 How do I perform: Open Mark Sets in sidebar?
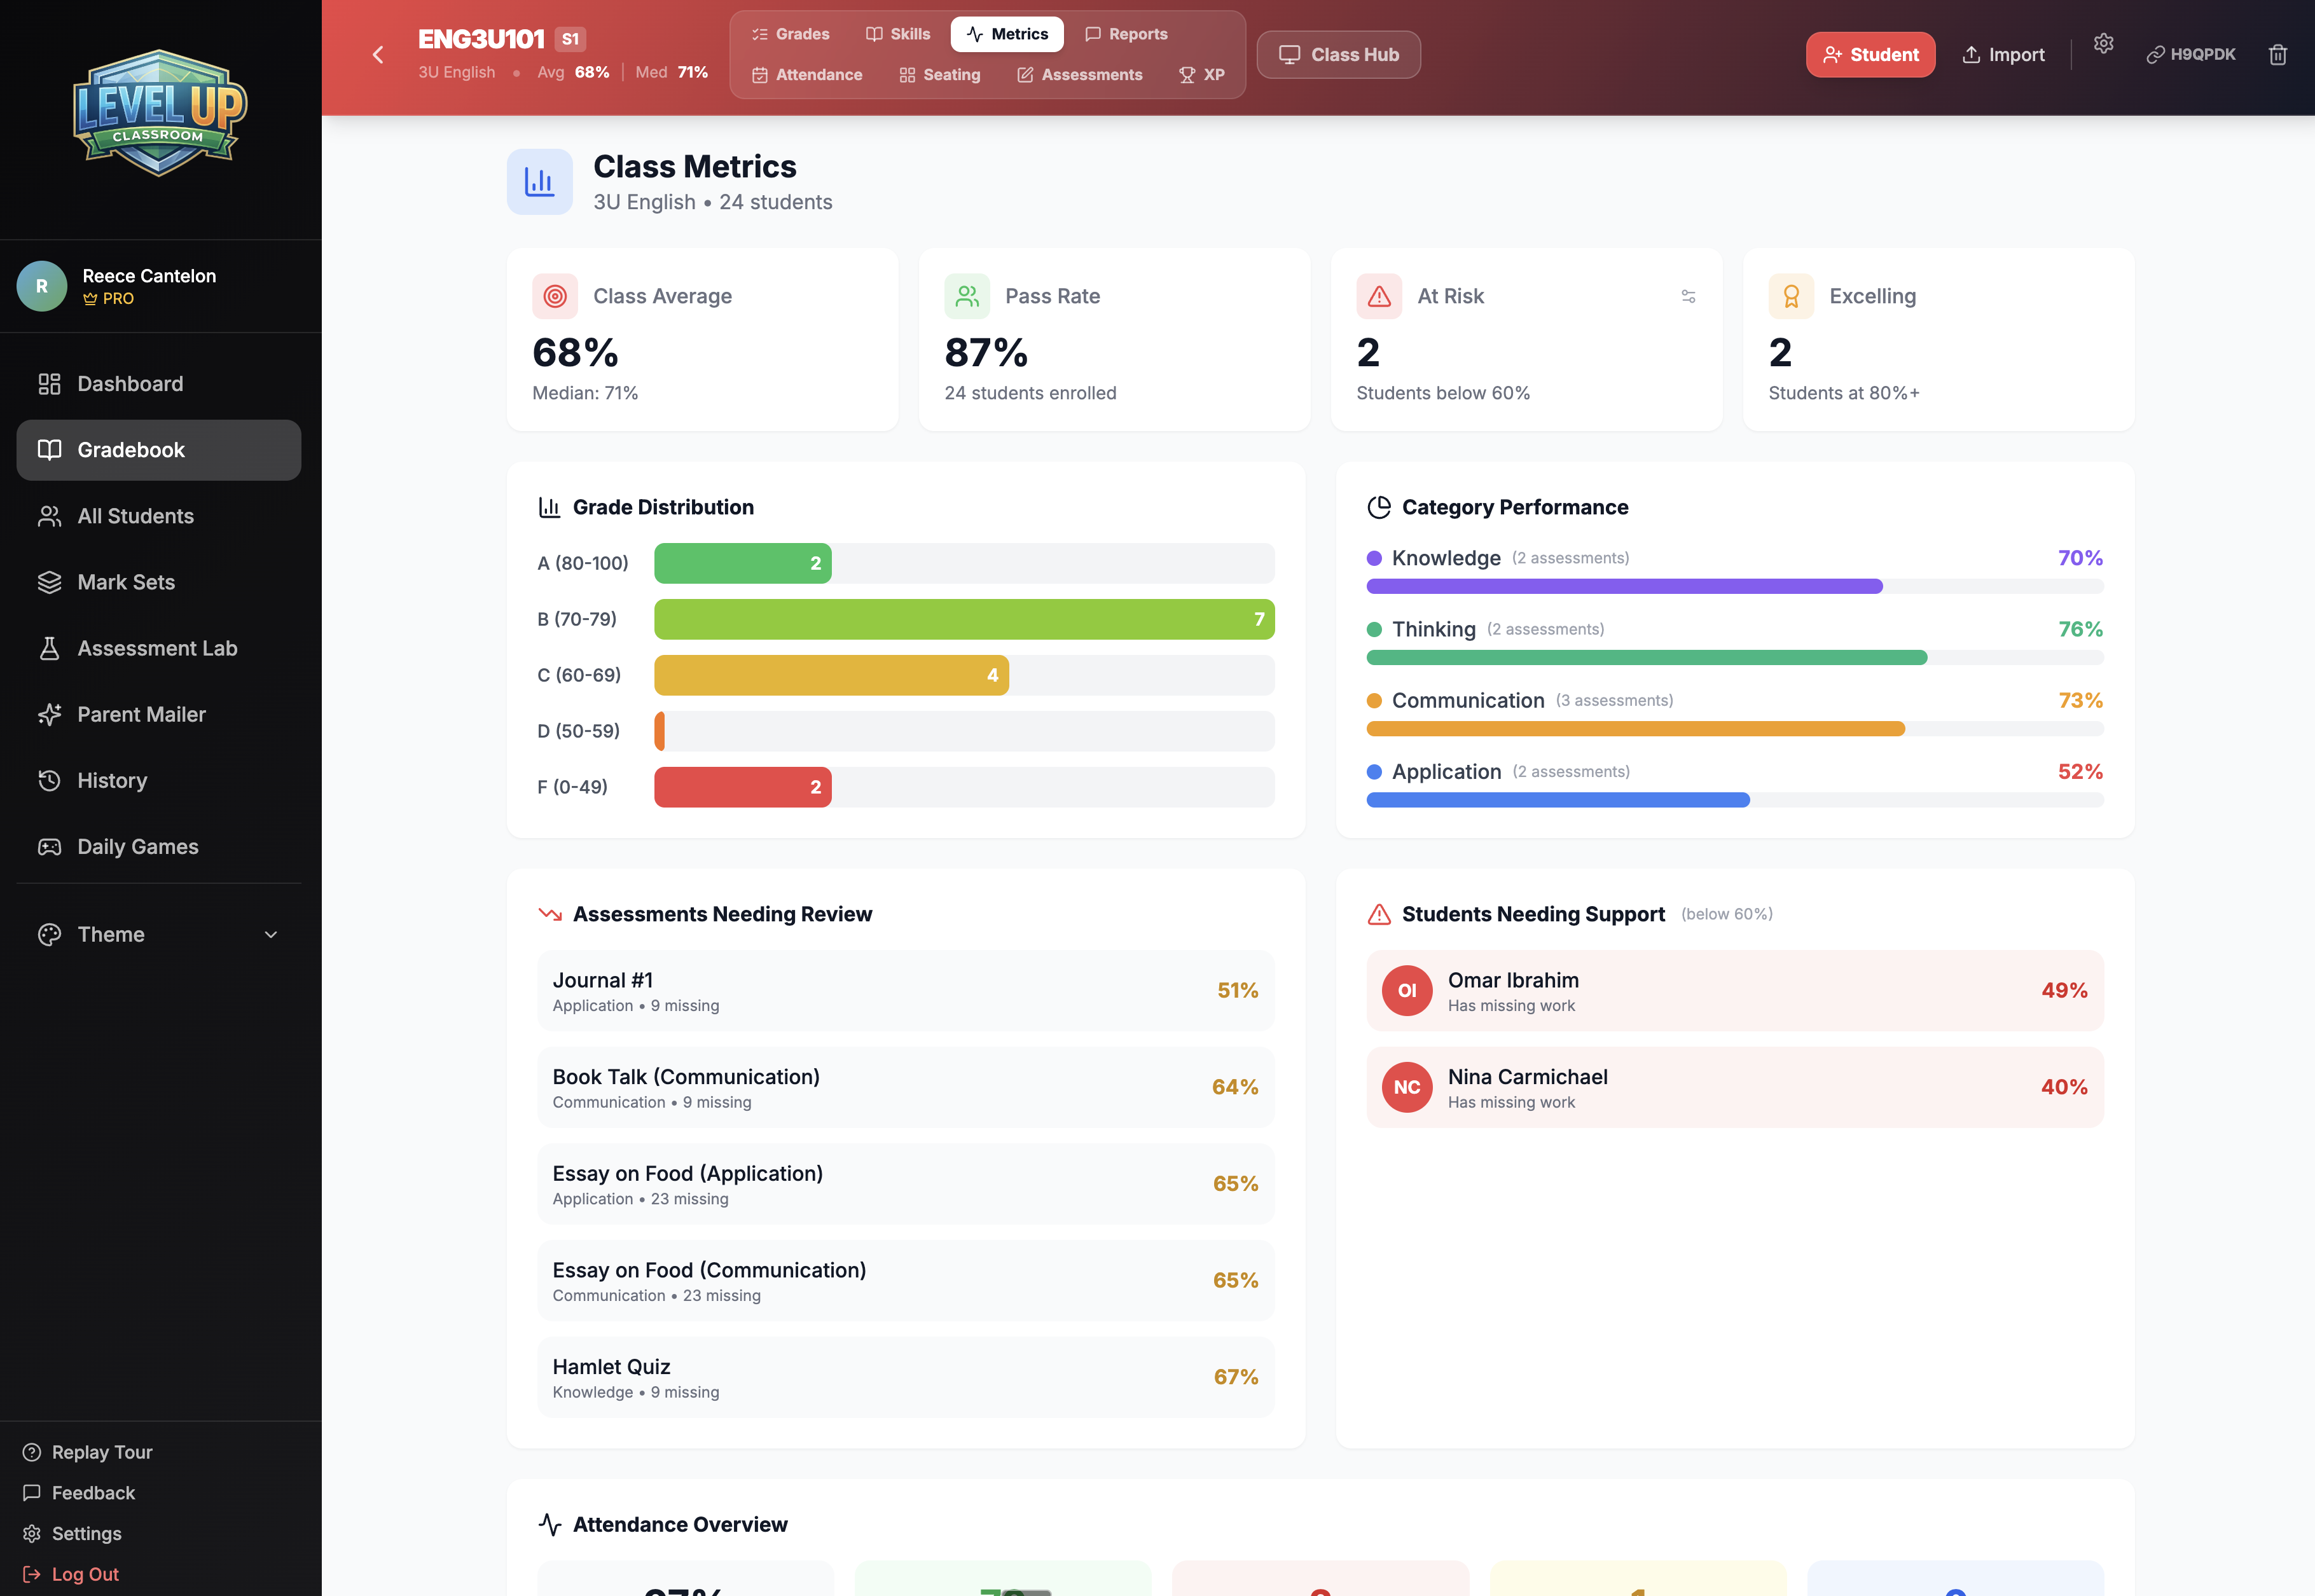click(126, 582)
